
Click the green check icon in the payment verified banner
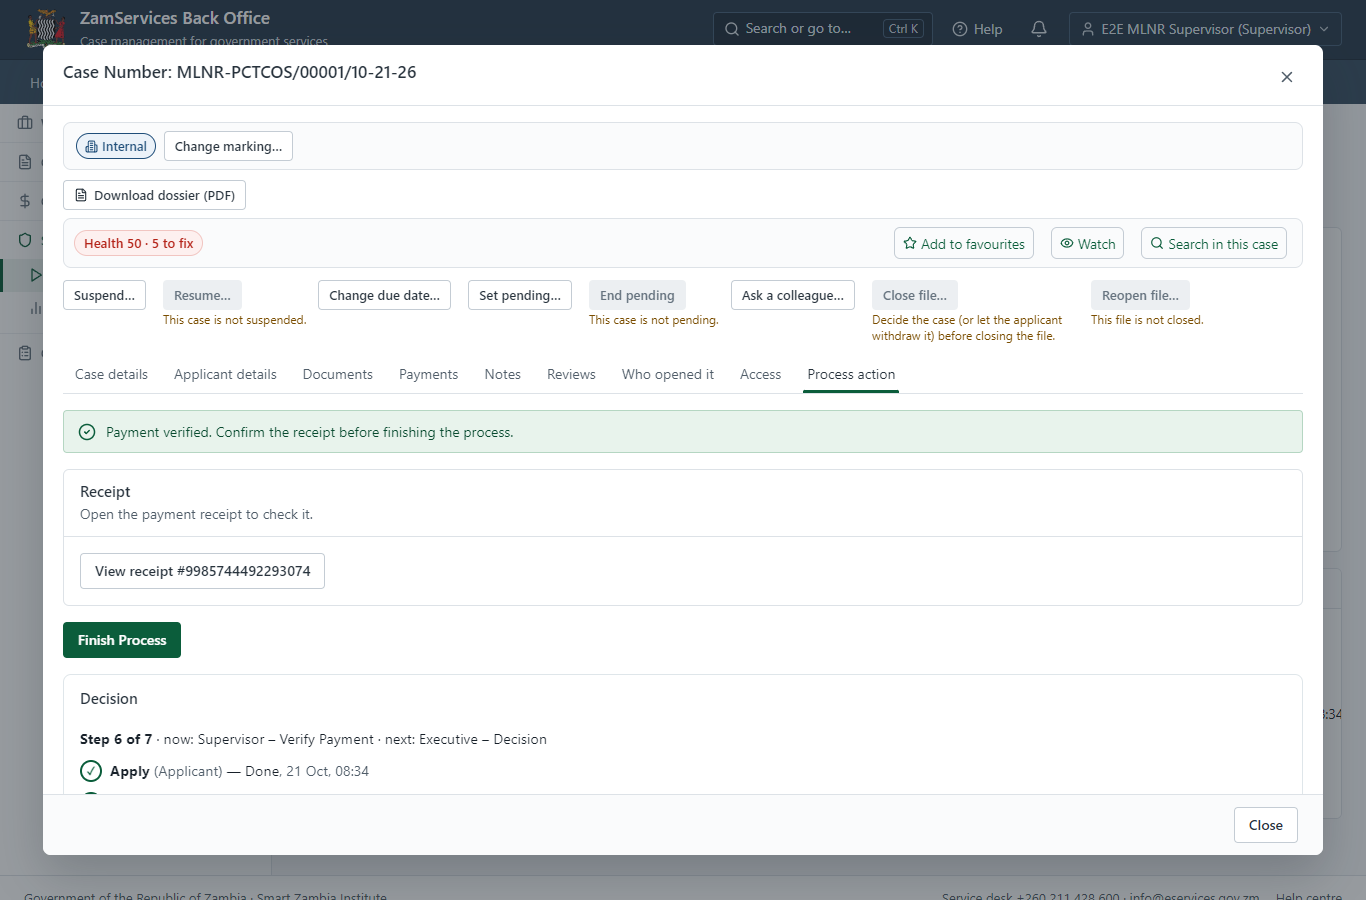(x=87, y=432)
